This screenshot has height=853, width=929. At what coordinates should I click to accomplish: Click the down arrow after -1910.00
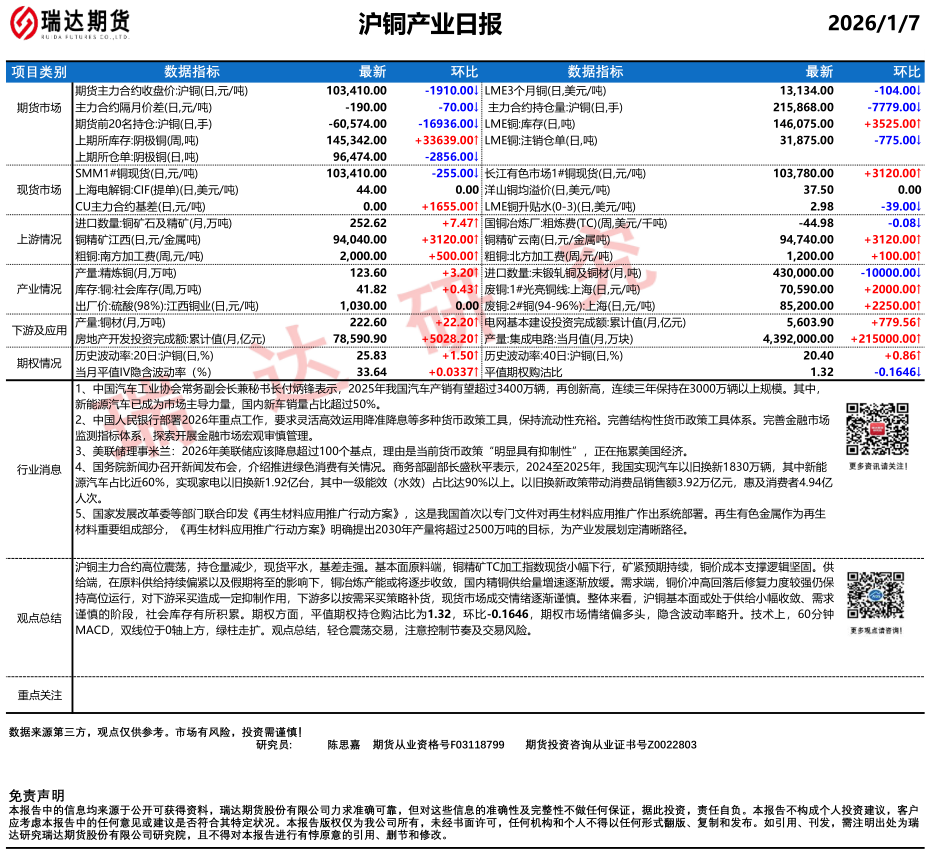click(x=476, y=90)
